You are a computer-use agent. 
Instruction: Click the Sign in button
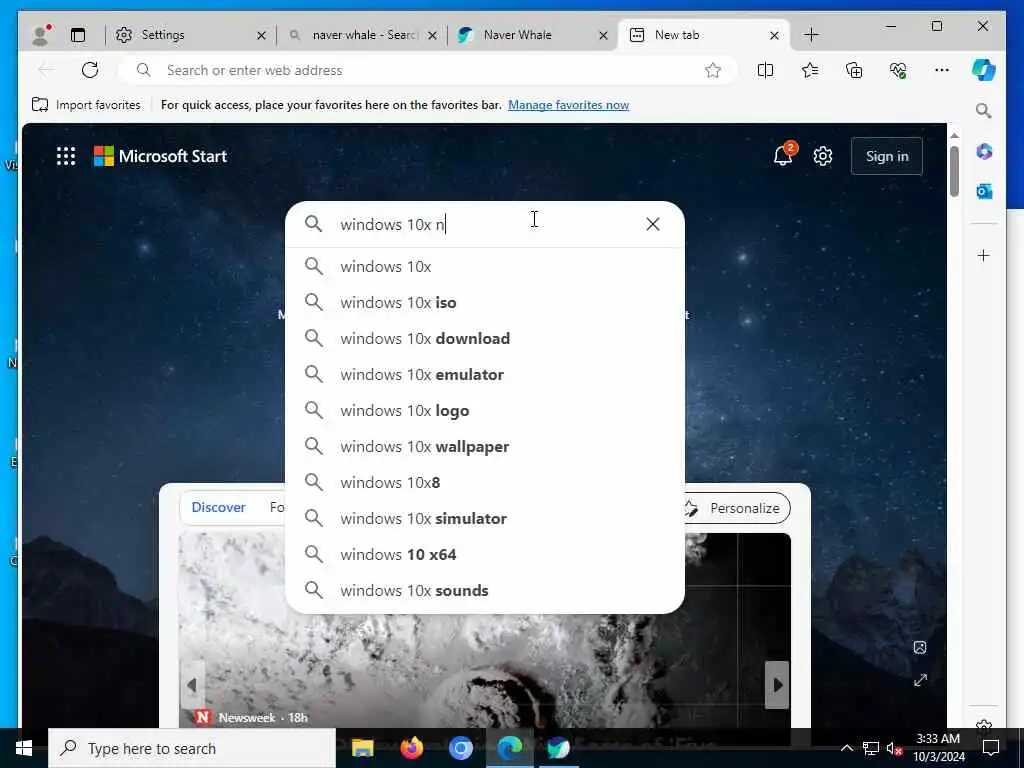[x=886, y=156]
